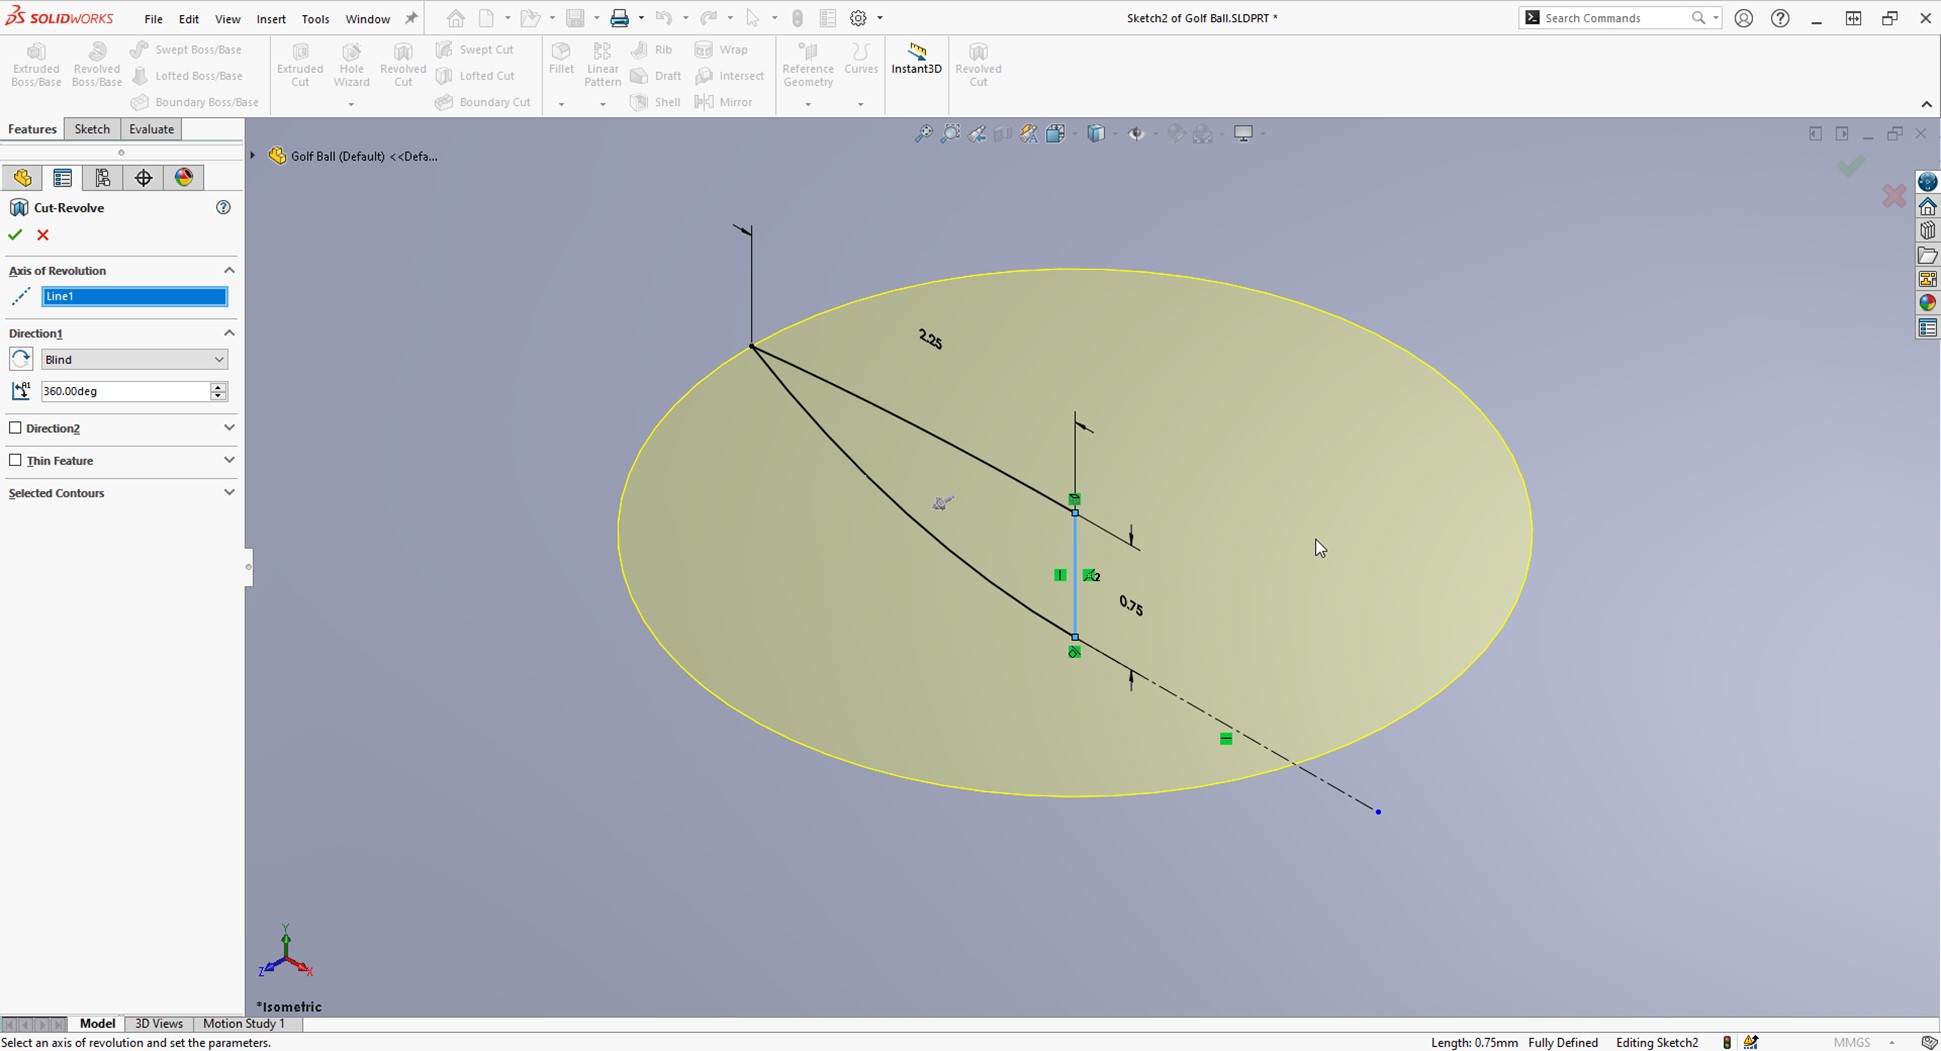Expand the Selected Contours section
The image size is (1941, 1051).
[x=229, y=492]
